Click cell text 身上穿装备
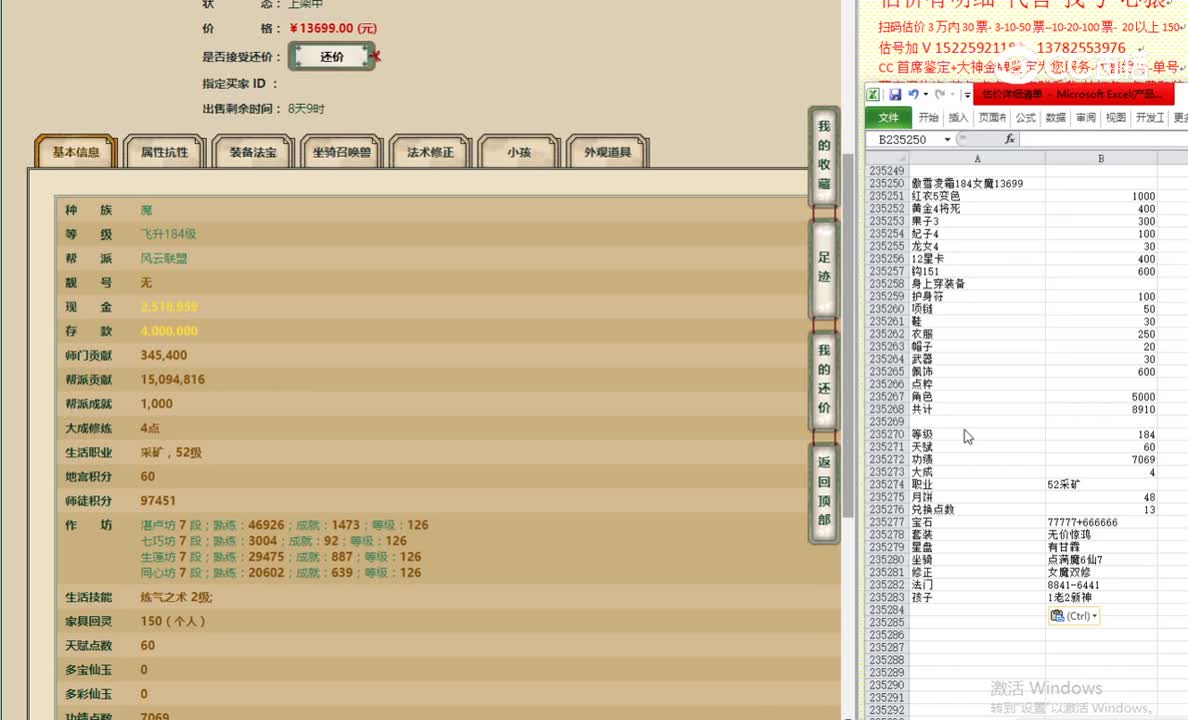 pos(938,284)
